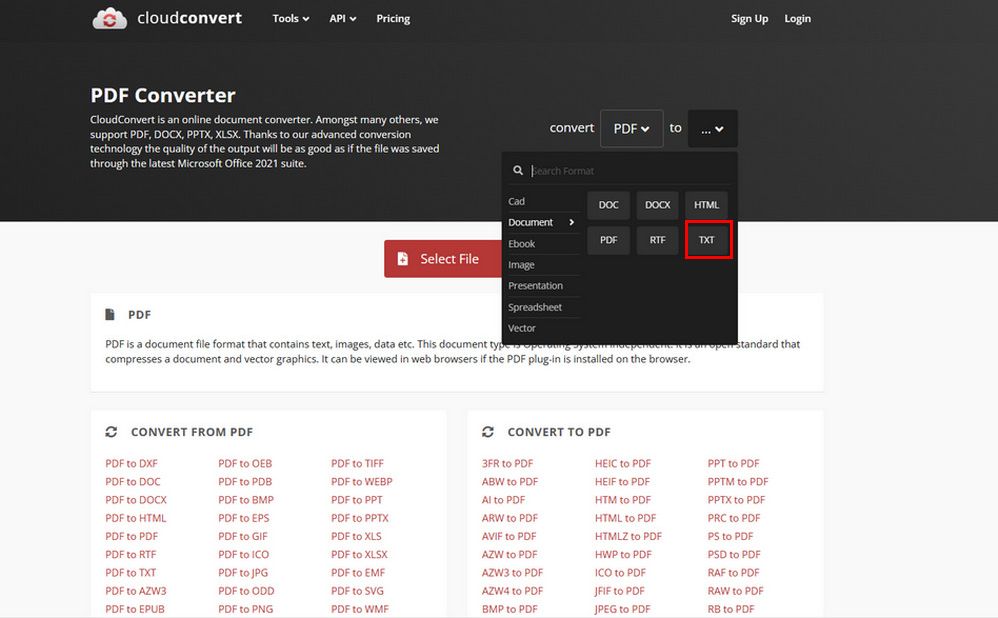
Task: Choose the HTML format button
Action: pyautogui.click(x=706, y=205)
